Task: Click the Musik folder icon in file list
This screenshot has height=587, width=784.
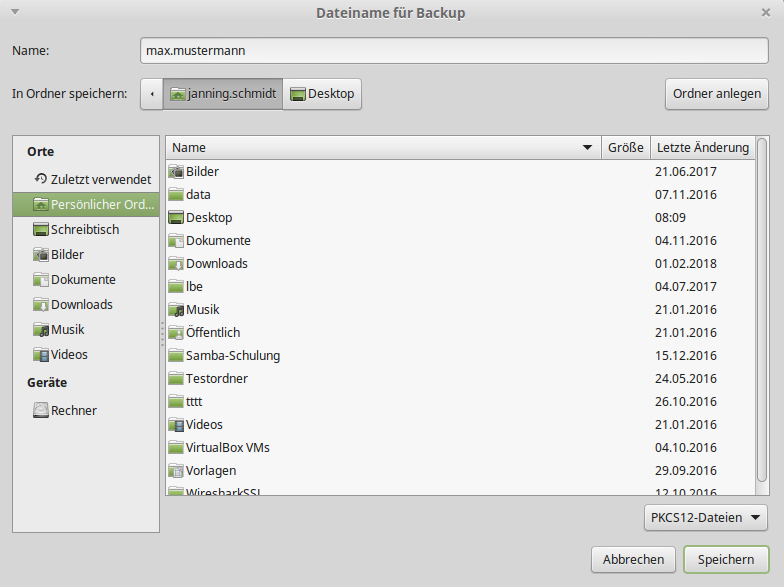Action: point(177,310)
